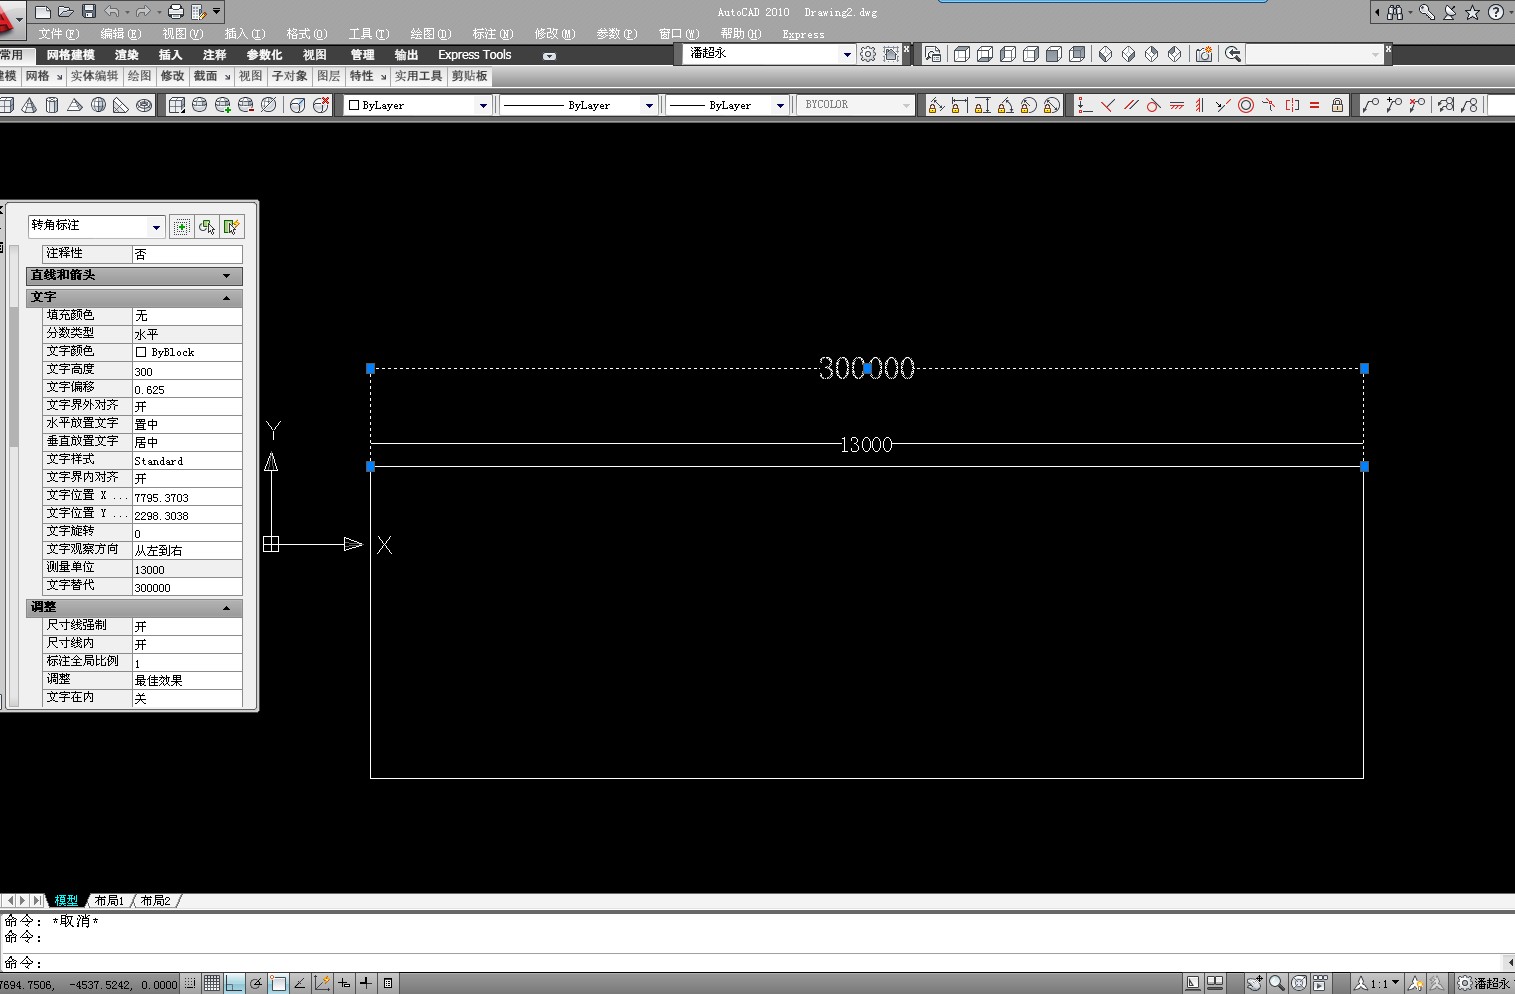Click the Open file icon
Image resolution: width=1515 pixels, height=994 pixels.
tap(65, 12)
